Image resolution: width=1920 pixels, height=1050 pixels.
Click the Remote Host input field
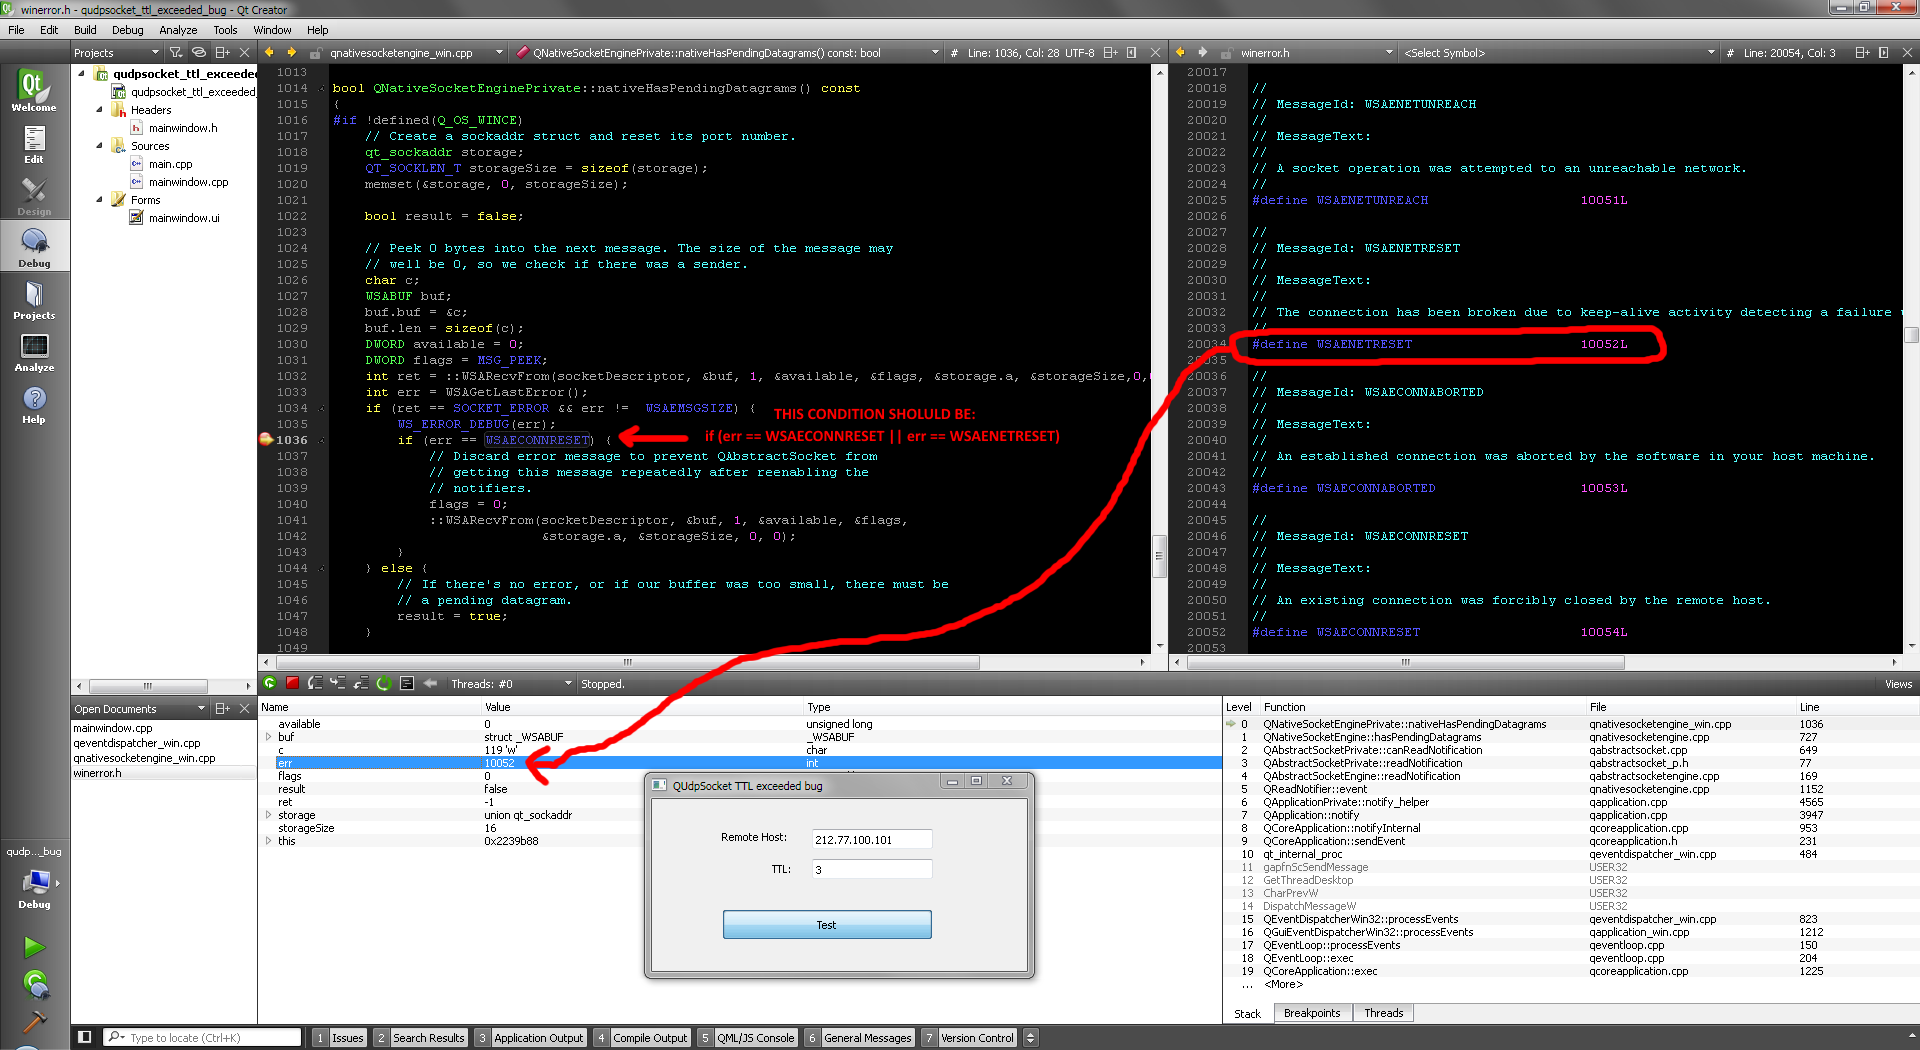click(871, 840)
